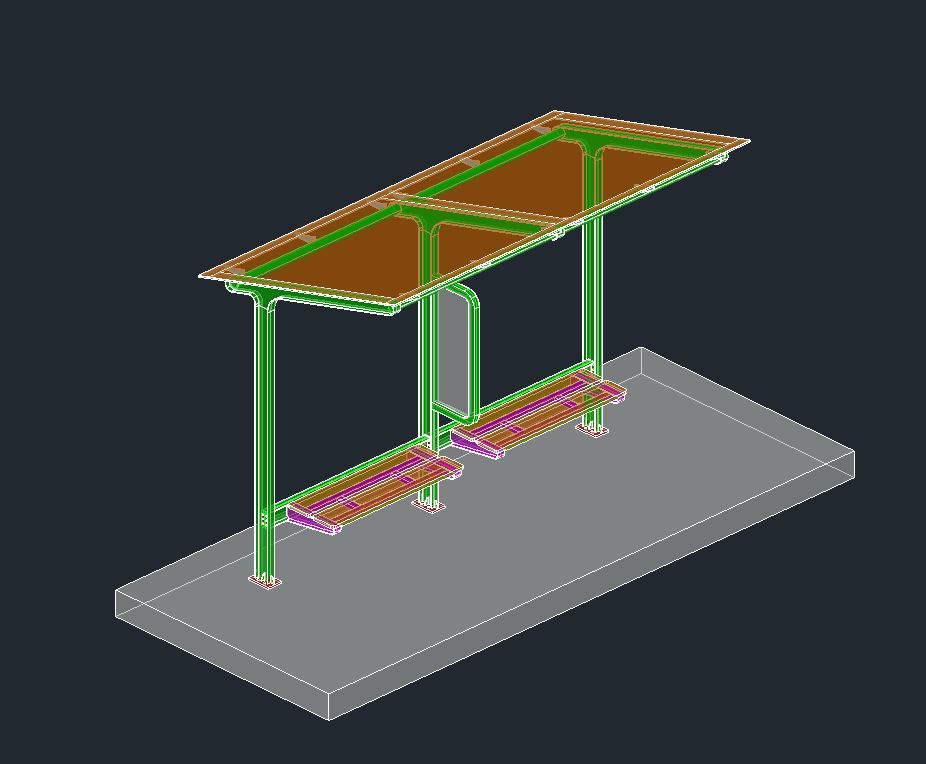Viewport: 926px width, 764px height.
Task: Select the middle post's red base plate
Action: pyautogui.click(x=429, y=506)
